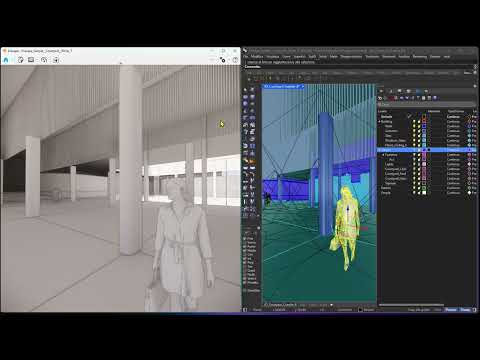Viewport: 480px width, 360px height.
Task: Open Continuous linetype of Lights layer
Action: point(453,164)
